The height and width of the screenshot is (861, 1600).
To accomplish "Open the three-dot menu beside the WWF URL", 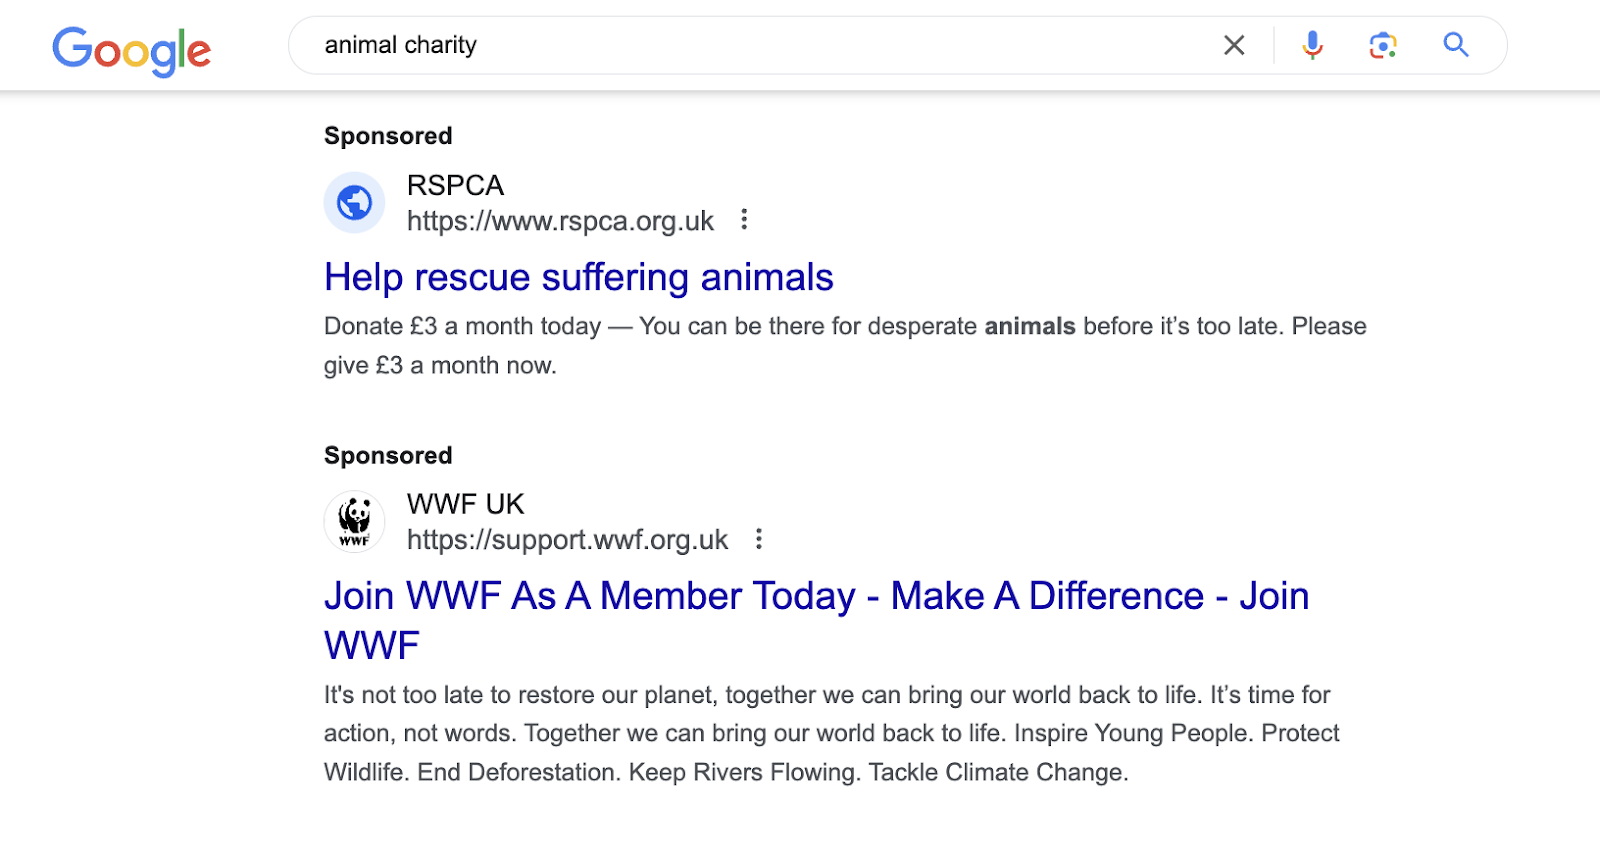I will tap(759, 540).
